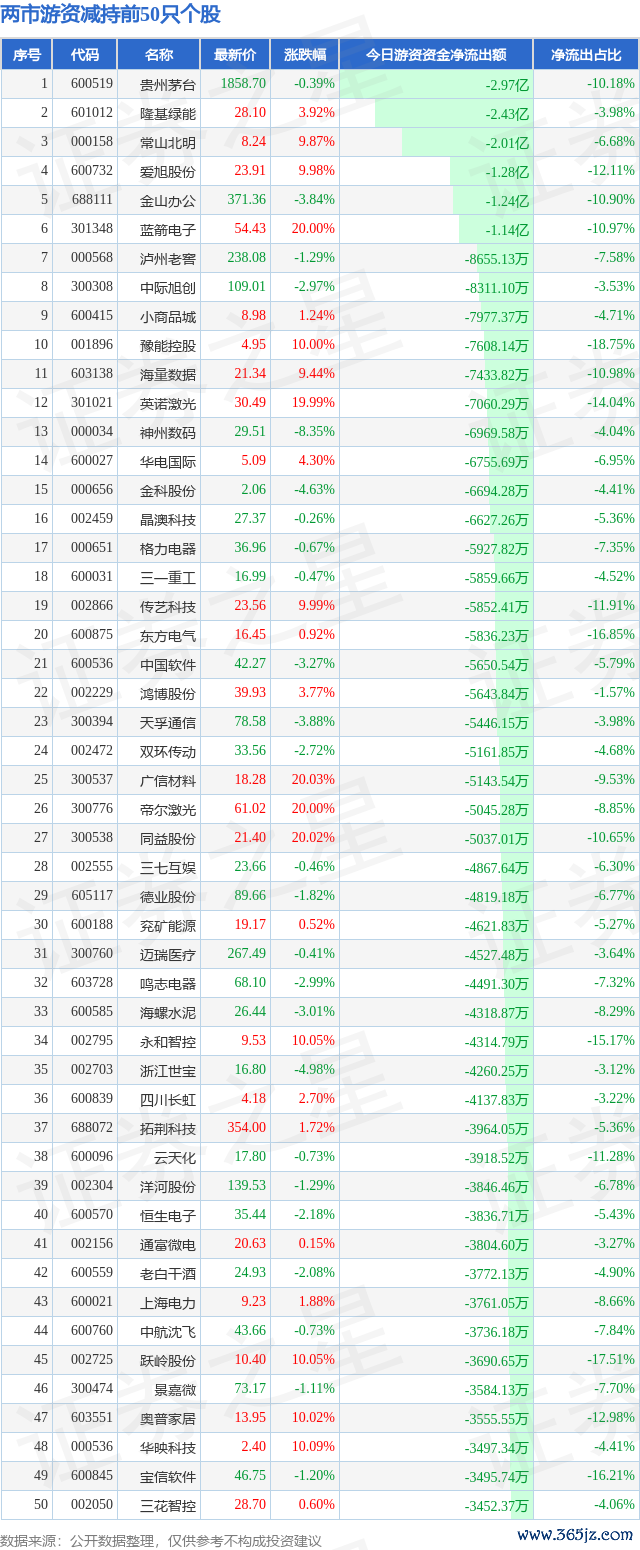Click the -8.35% change for 神州数码

314,432
